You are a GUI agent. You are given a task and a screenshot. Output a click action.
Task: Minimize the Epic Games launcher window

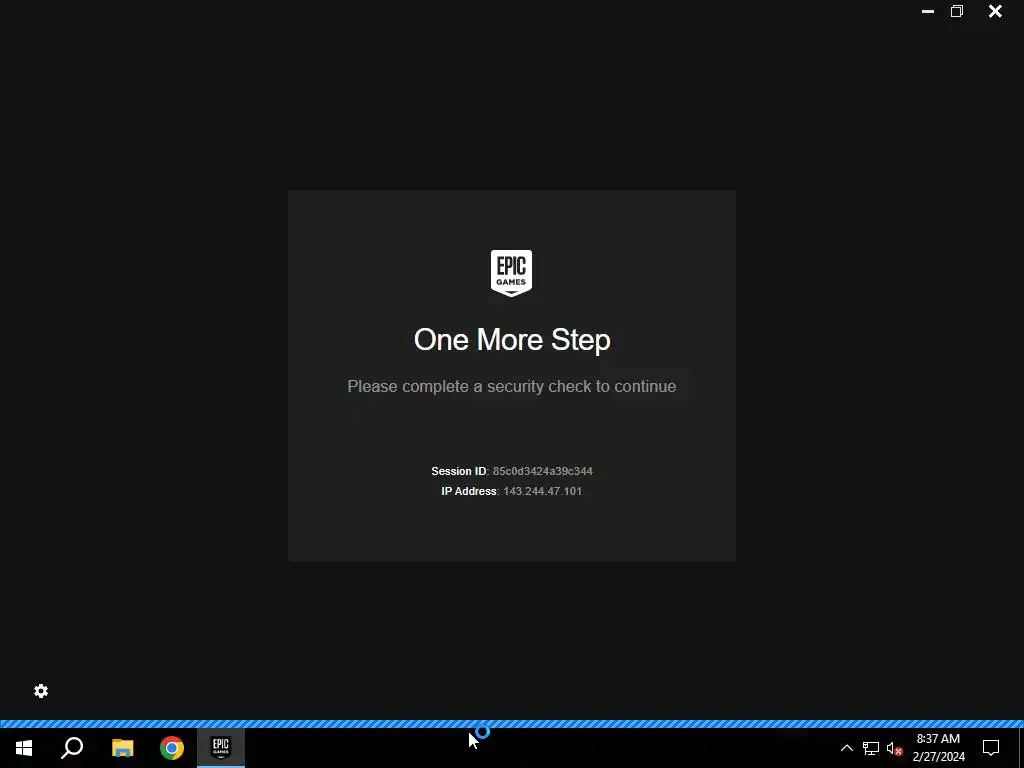(927, 11)
